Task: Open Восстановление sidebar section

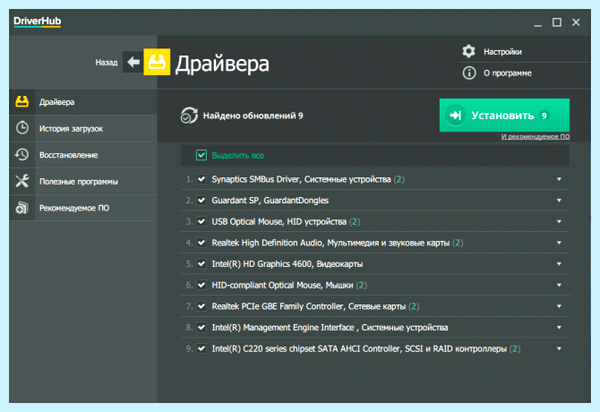Action: (83, 155)
